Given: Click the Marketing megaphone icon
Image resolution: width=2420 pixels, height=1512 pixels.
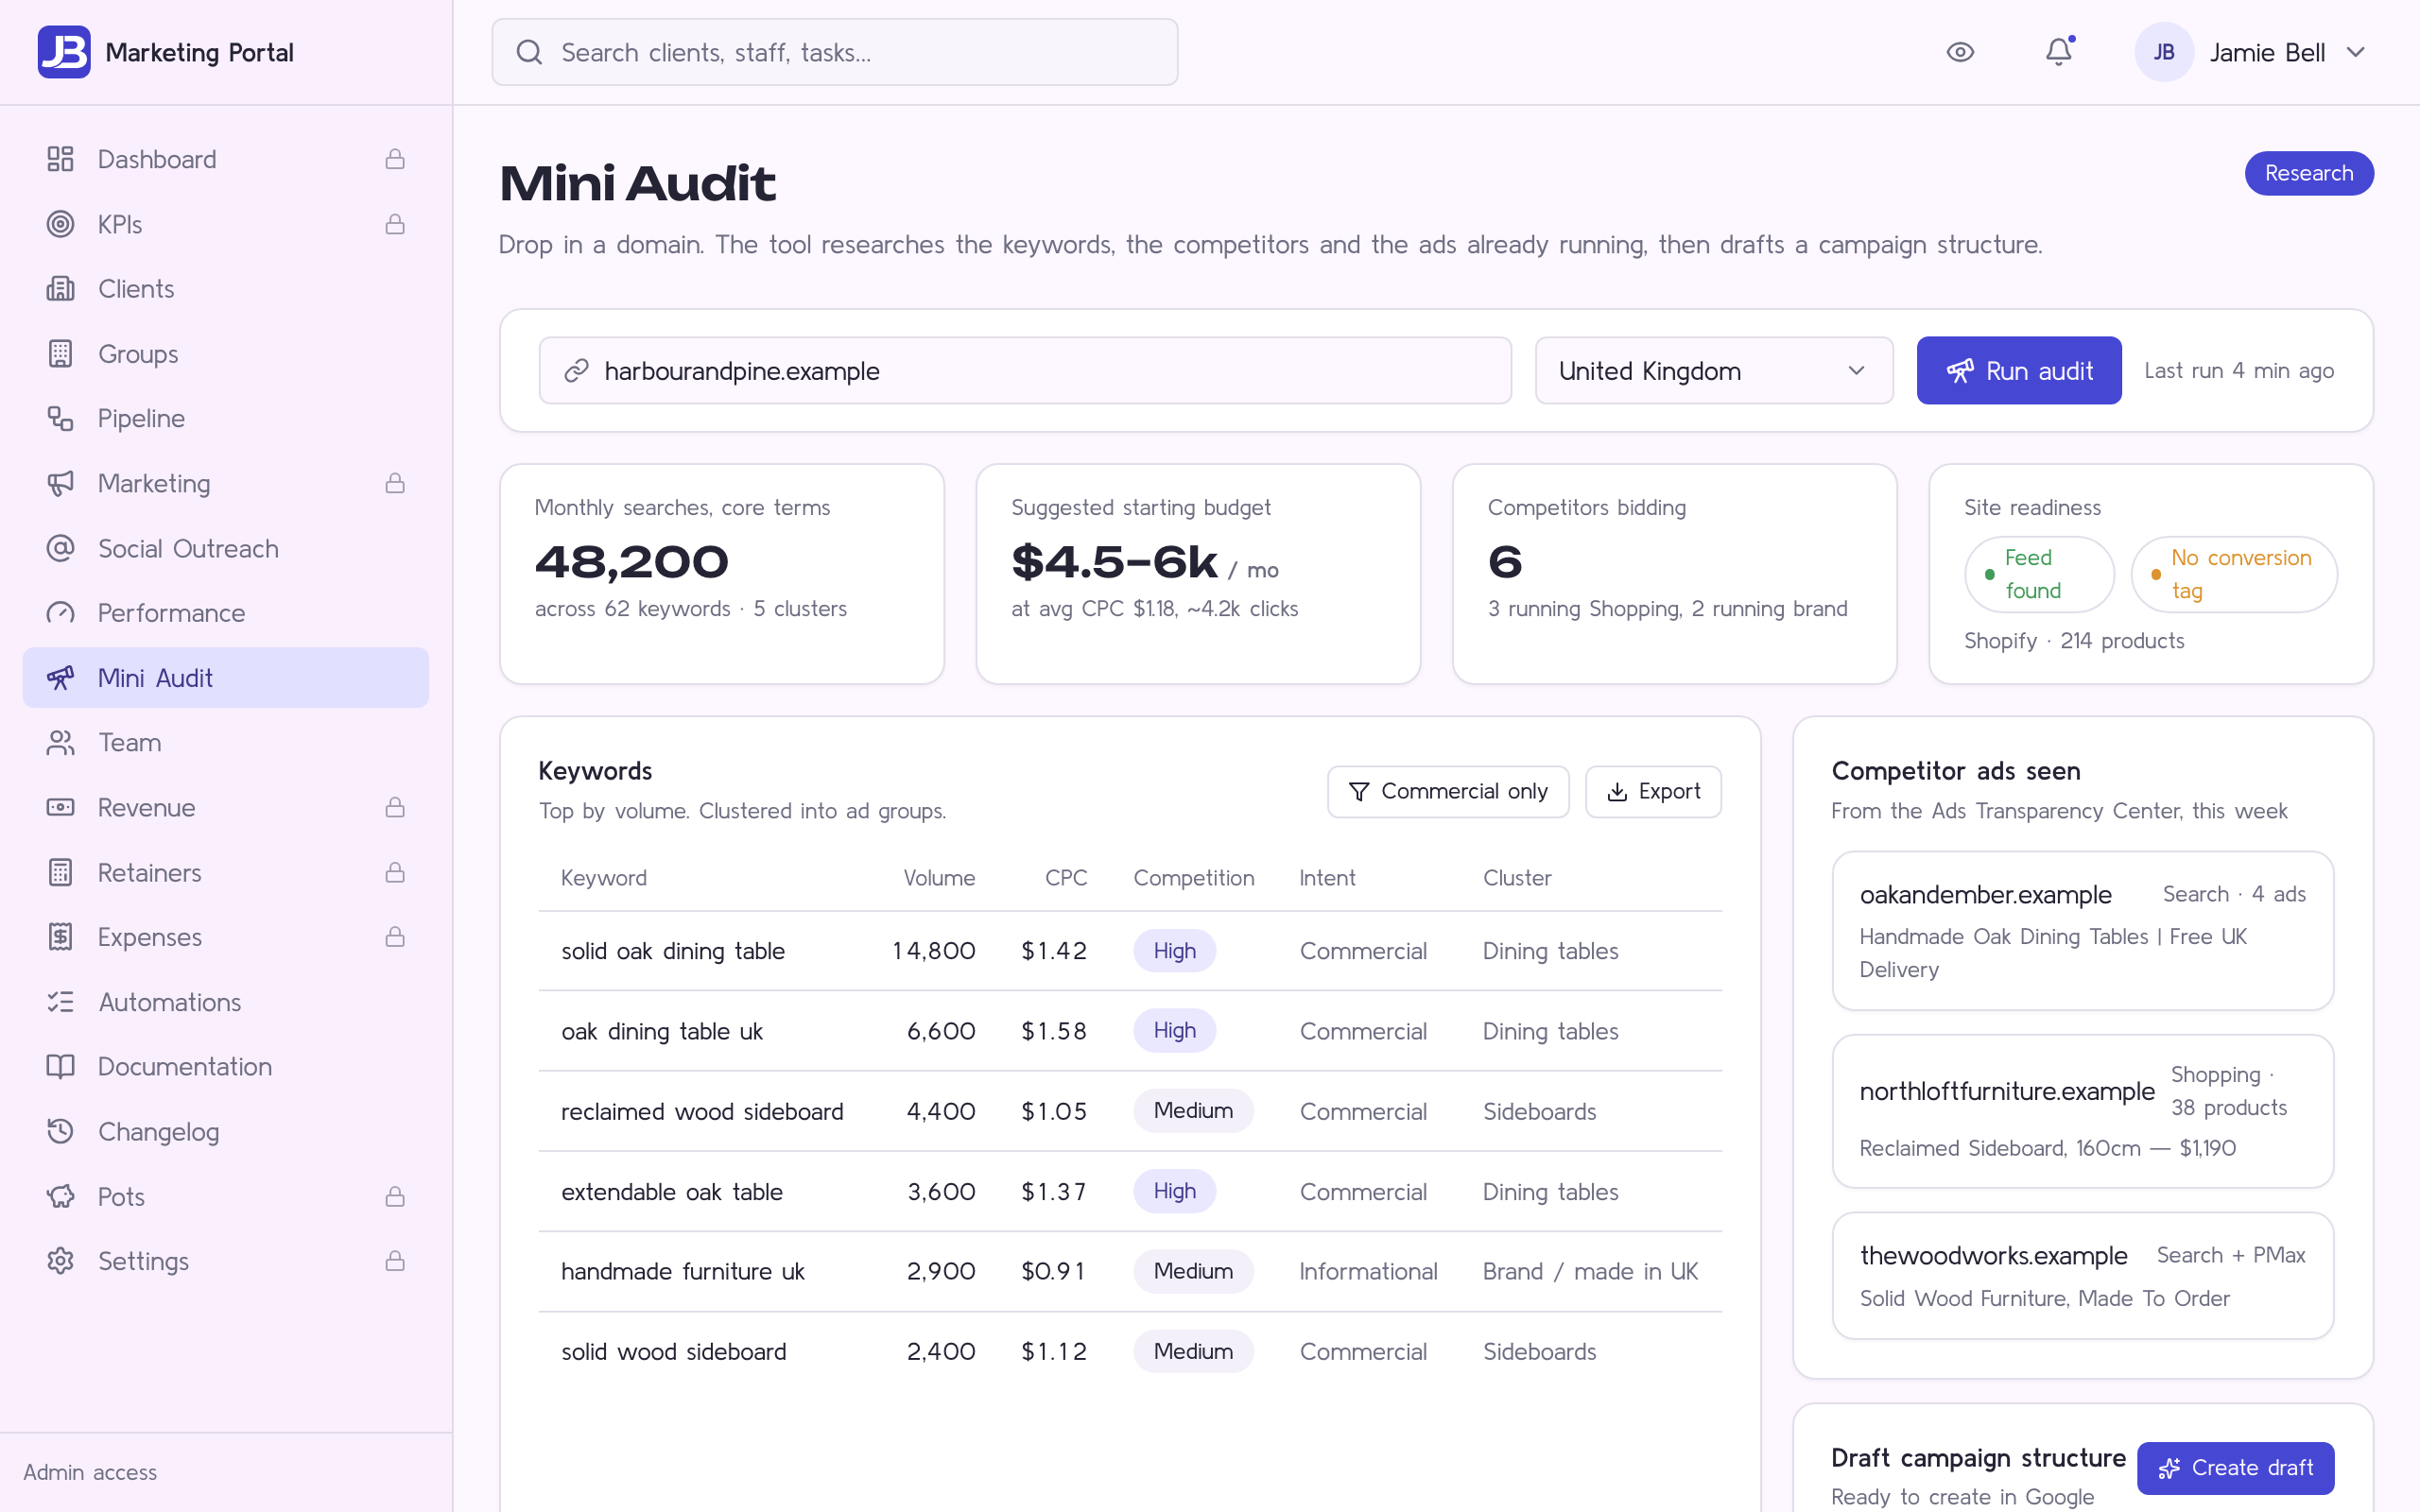Looking at the screenshot, I should point(61,483).
